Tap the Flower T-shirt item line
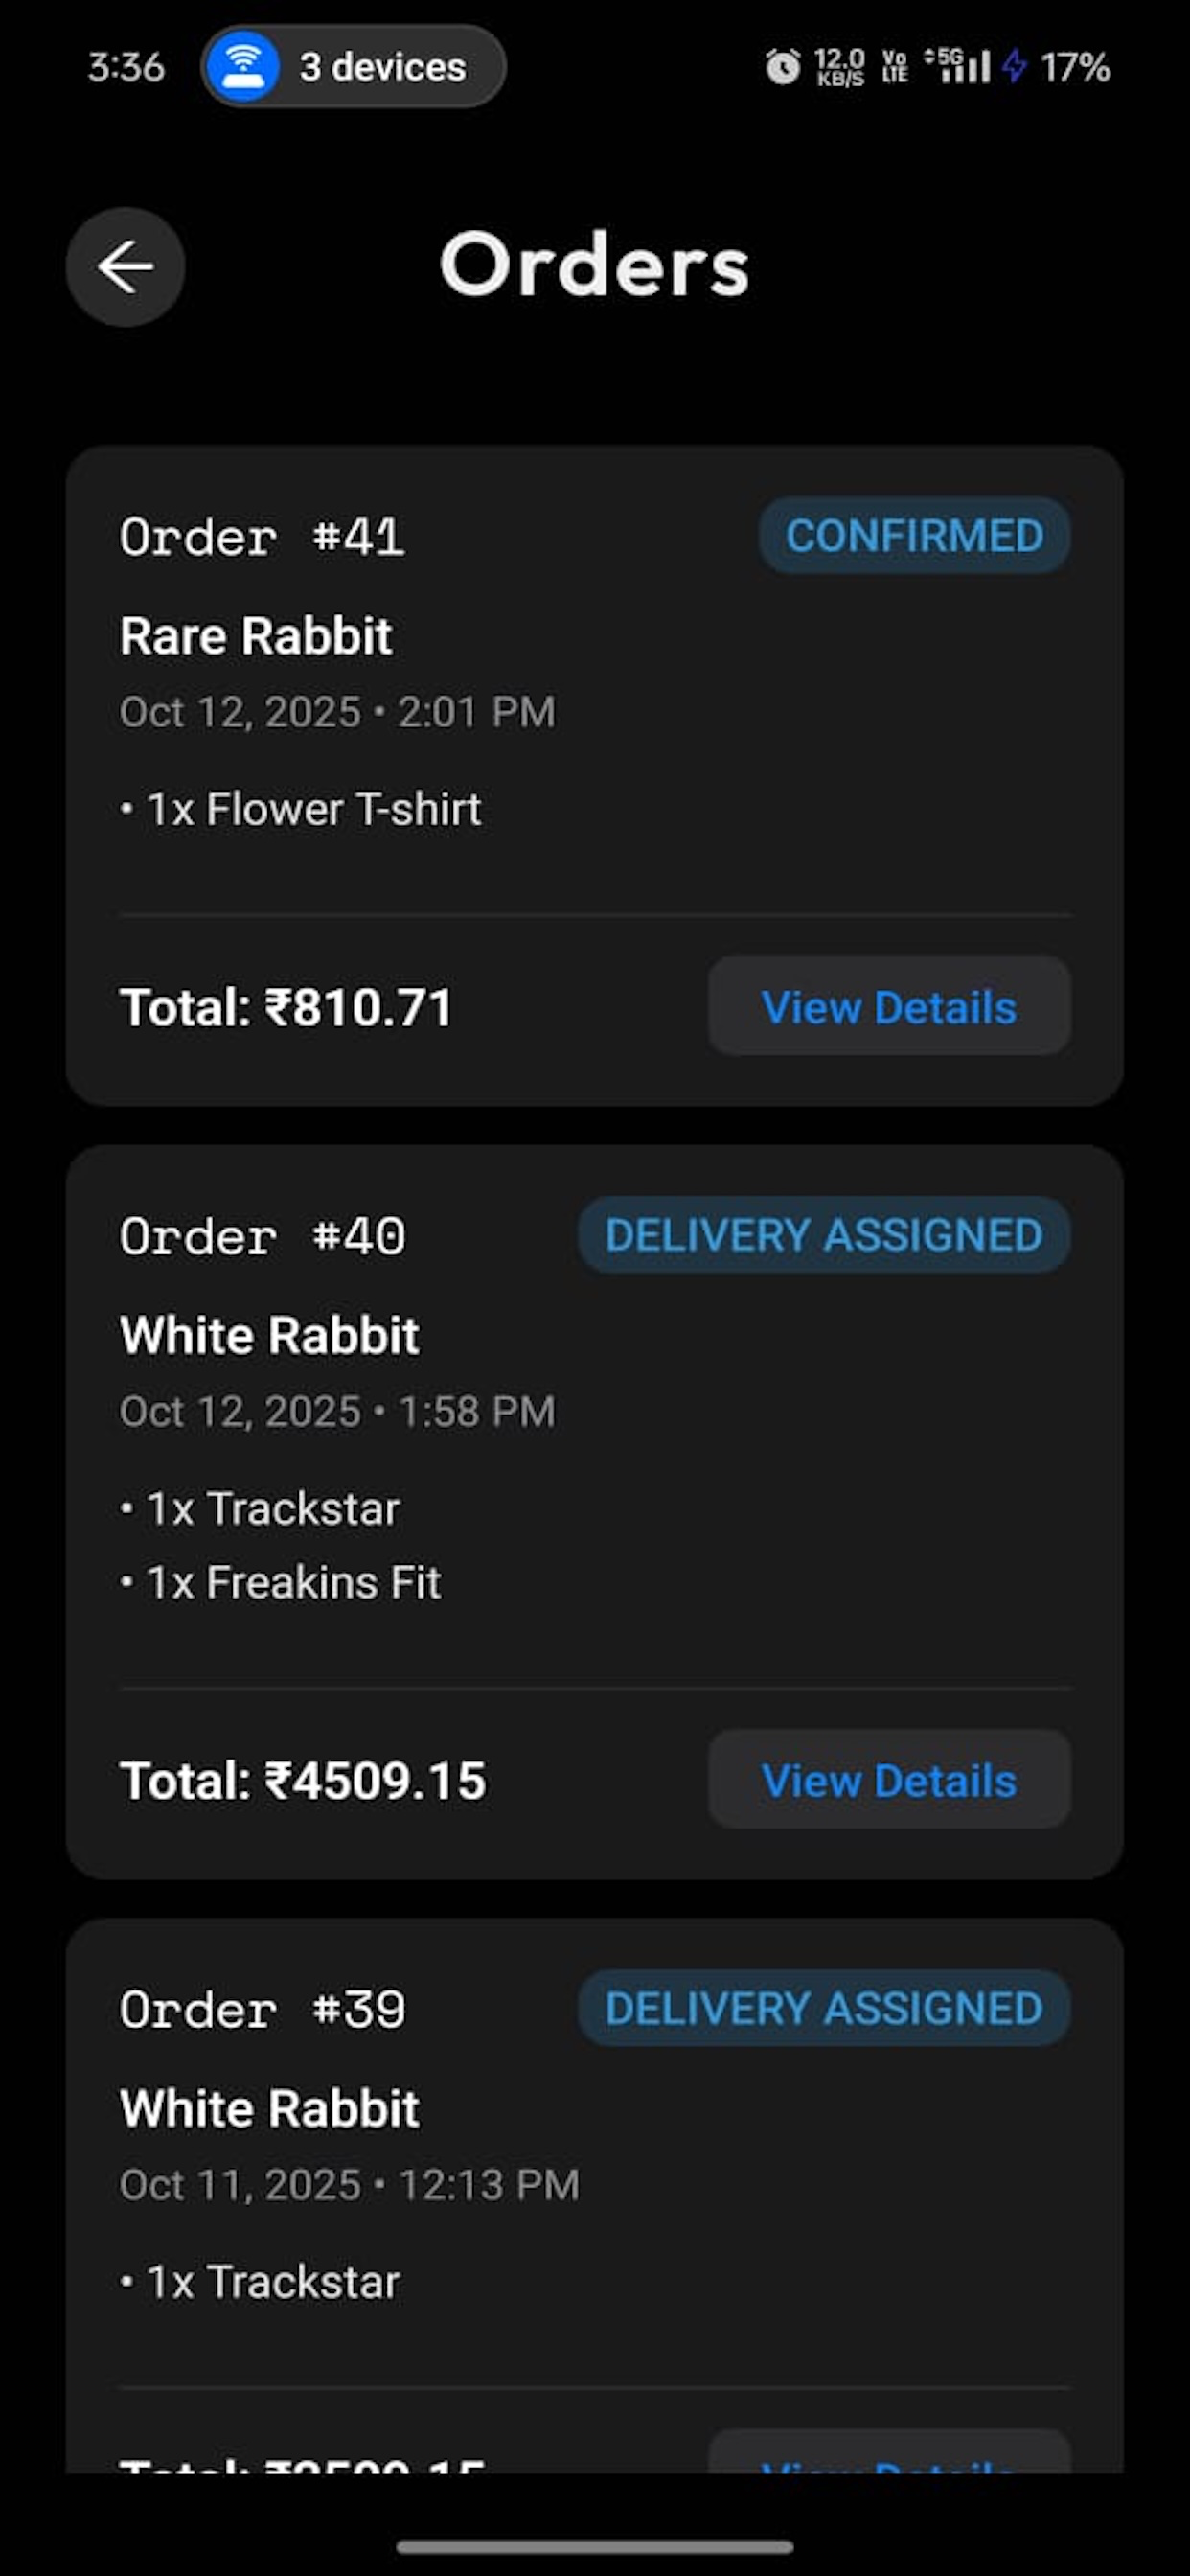1190x2576 pixels. pos(300,809)
